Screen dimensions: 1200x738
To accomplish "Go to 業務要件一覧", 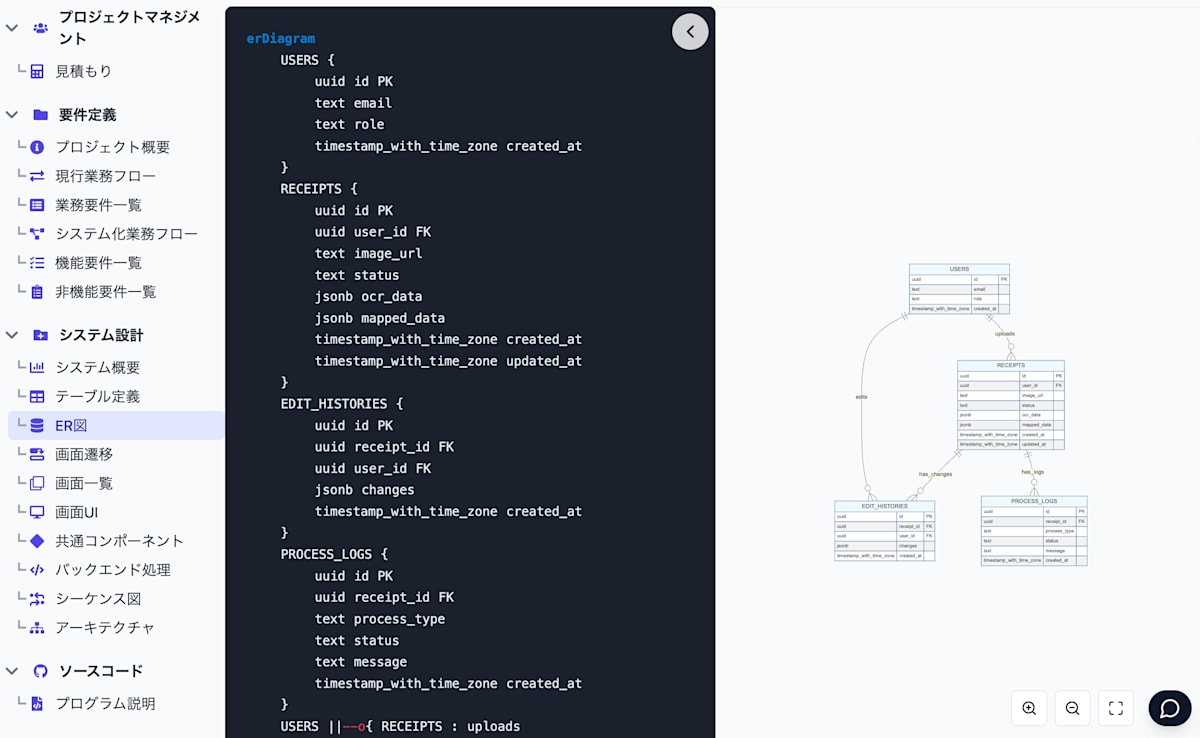I will coord(99,205).
